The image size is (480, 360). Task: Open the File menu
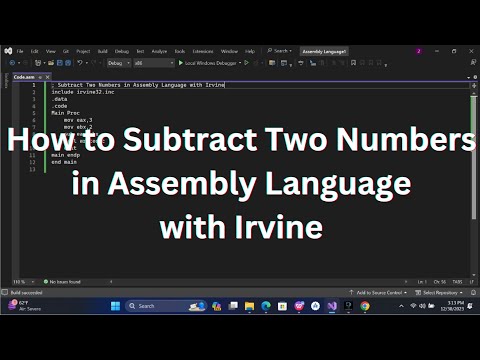(20, 51)
